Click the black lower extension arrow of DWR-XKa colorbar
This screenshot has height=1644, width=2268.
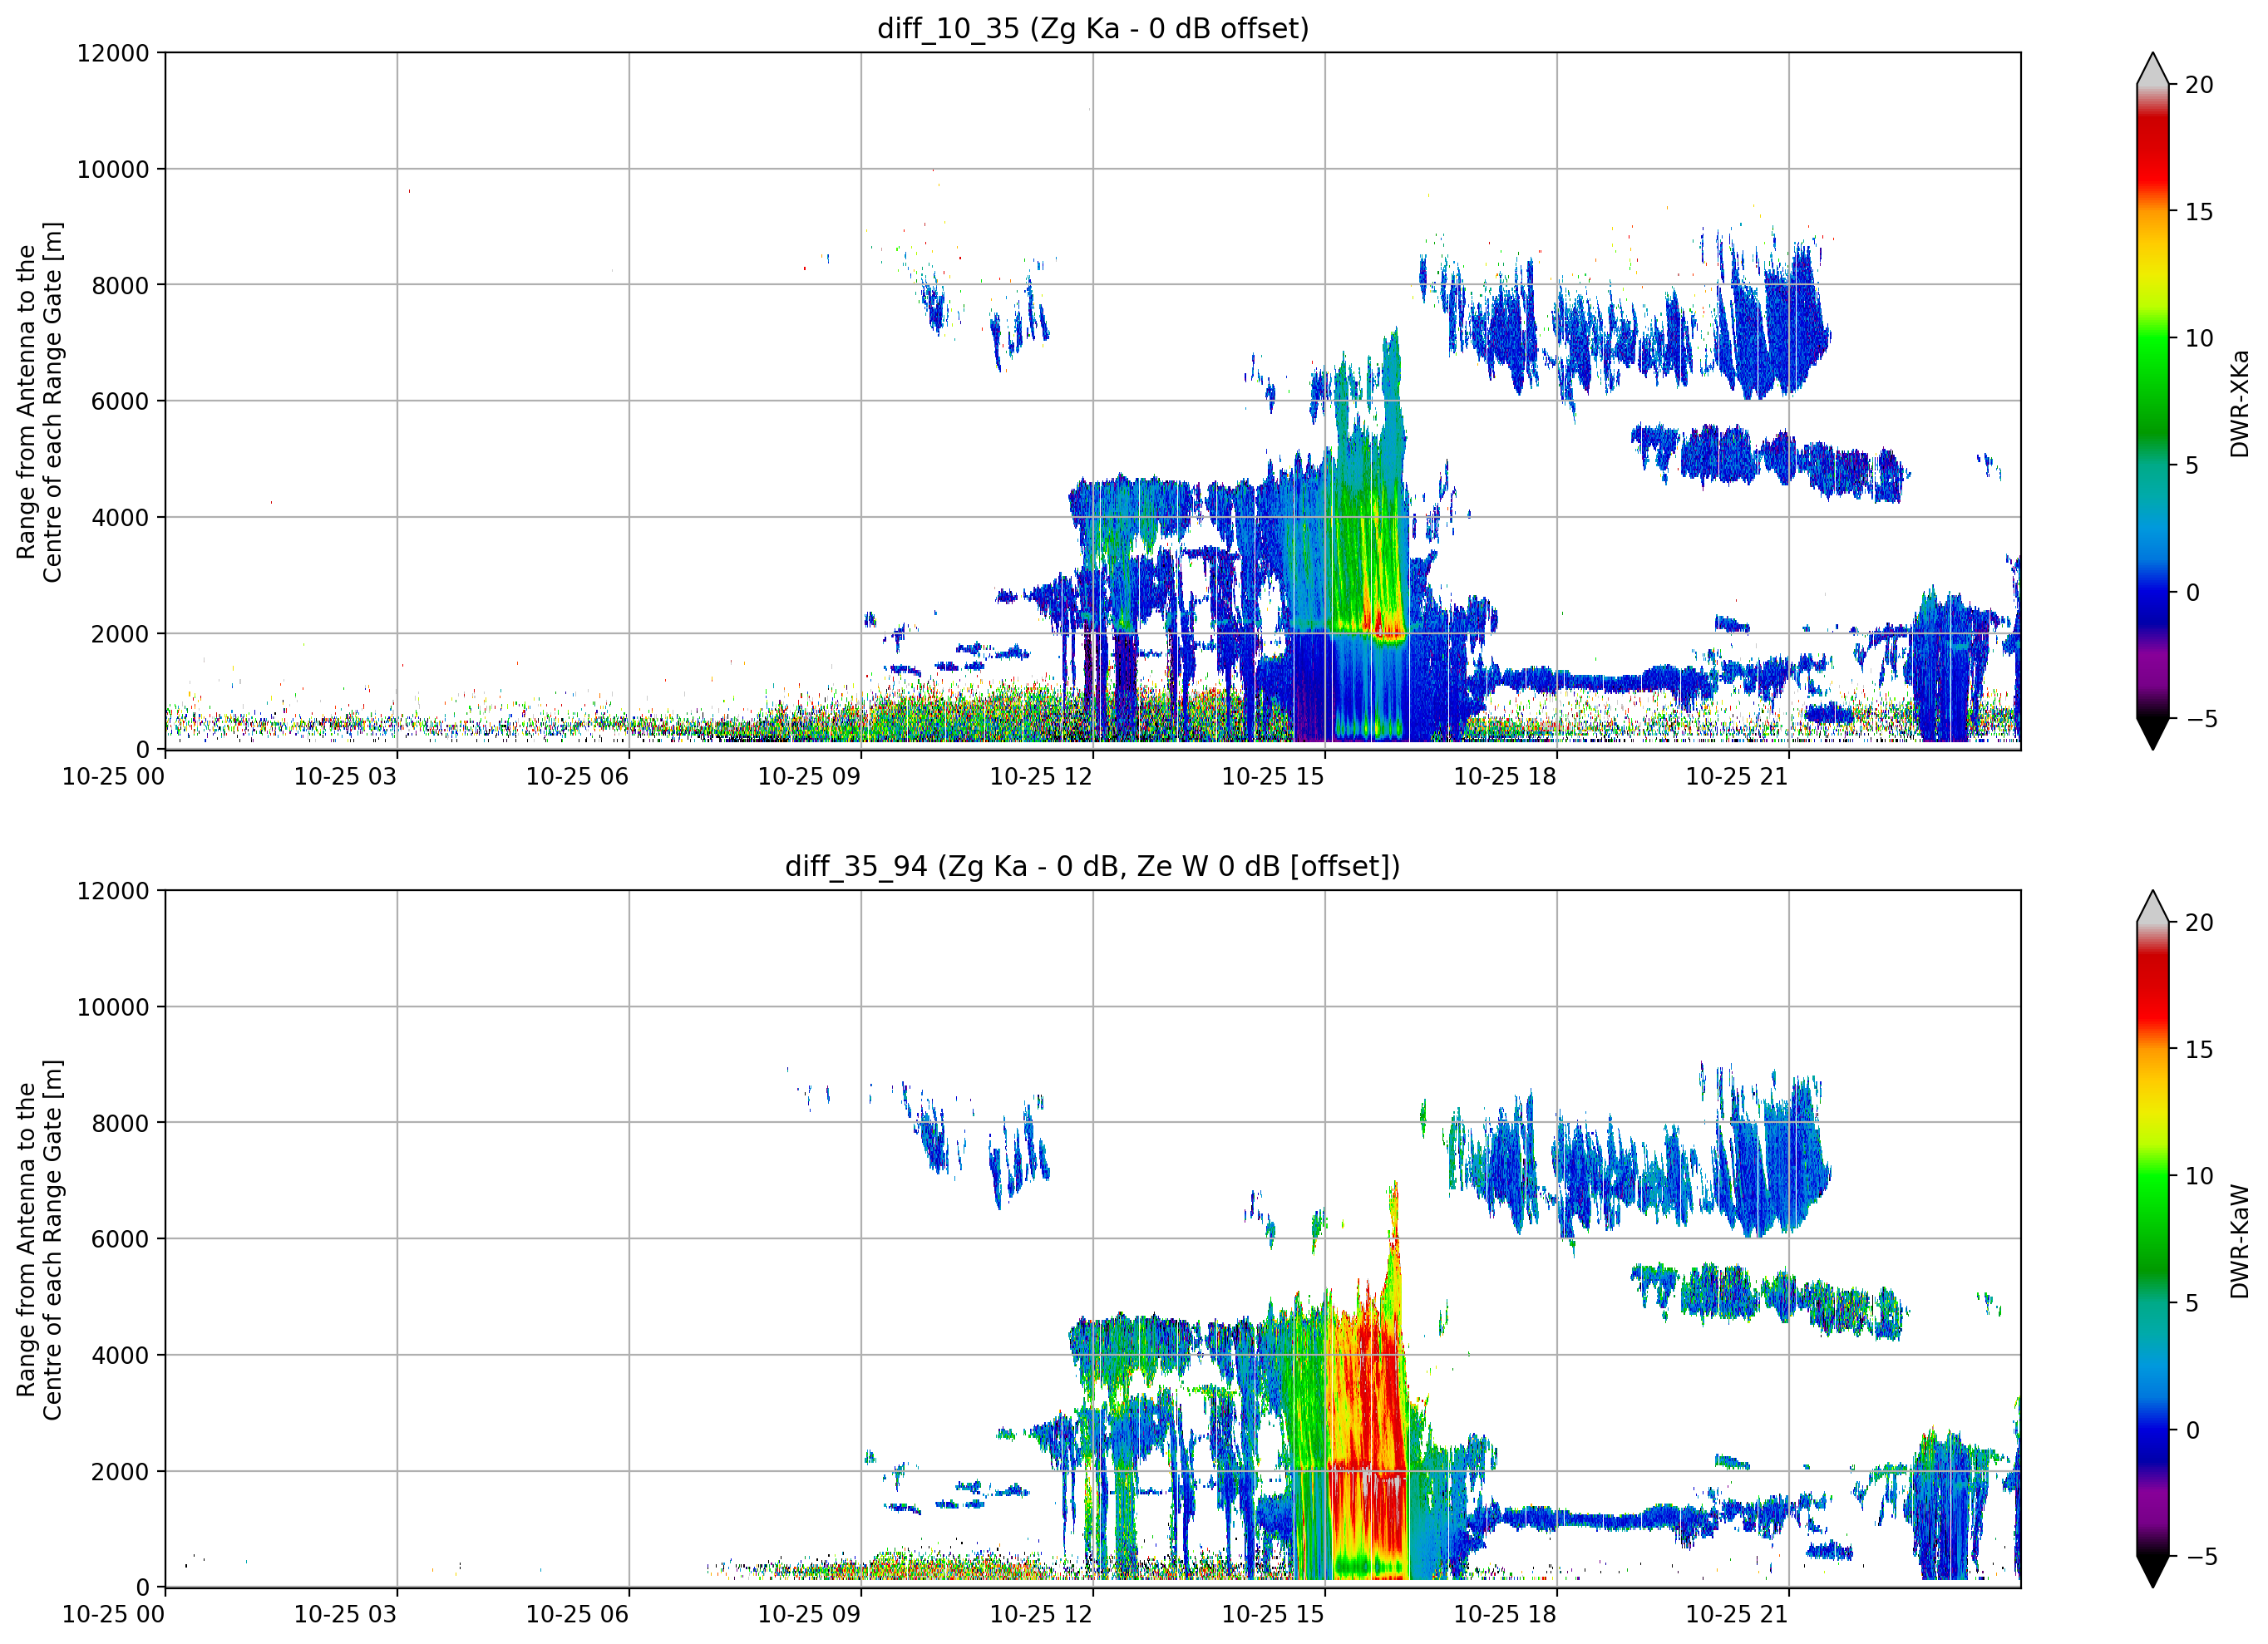coord(2152,732)
